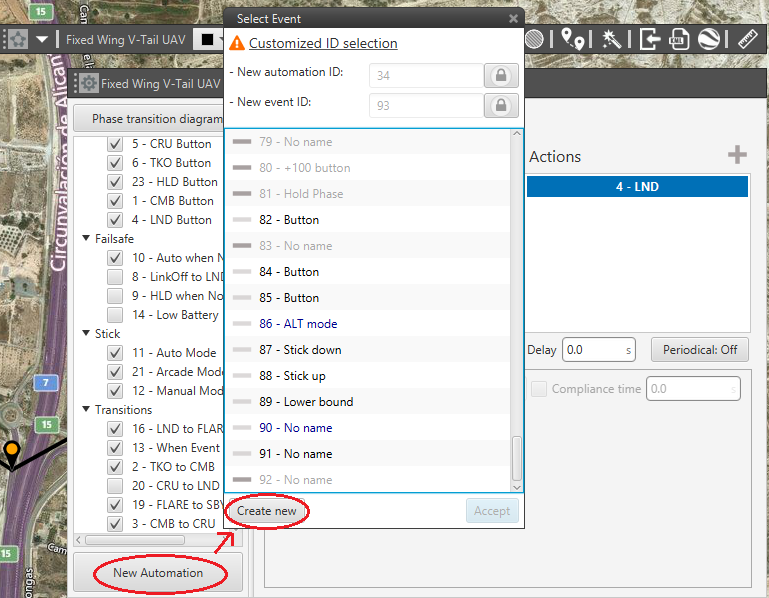Screen dimensions: 769x598
Task: Open Phase transition diagram
Action: point(149,119)
